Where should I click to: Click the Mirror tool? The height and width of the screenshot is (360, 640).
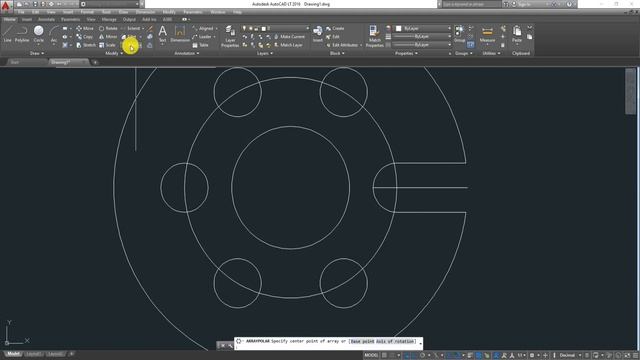click(x=108, y=37)
